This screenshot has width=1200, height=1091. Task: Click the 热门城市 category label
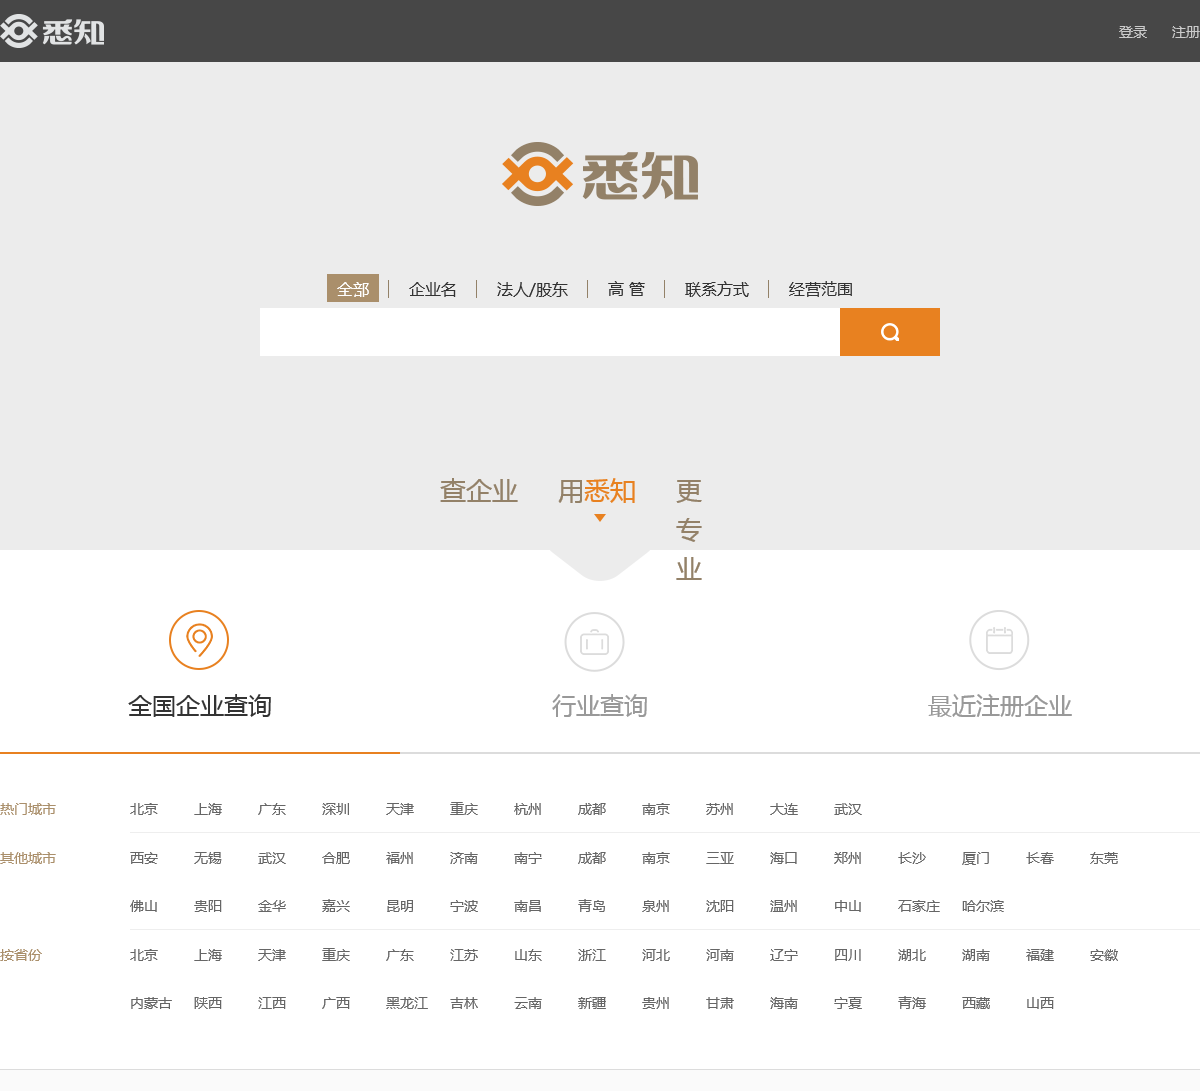(28, 809)
